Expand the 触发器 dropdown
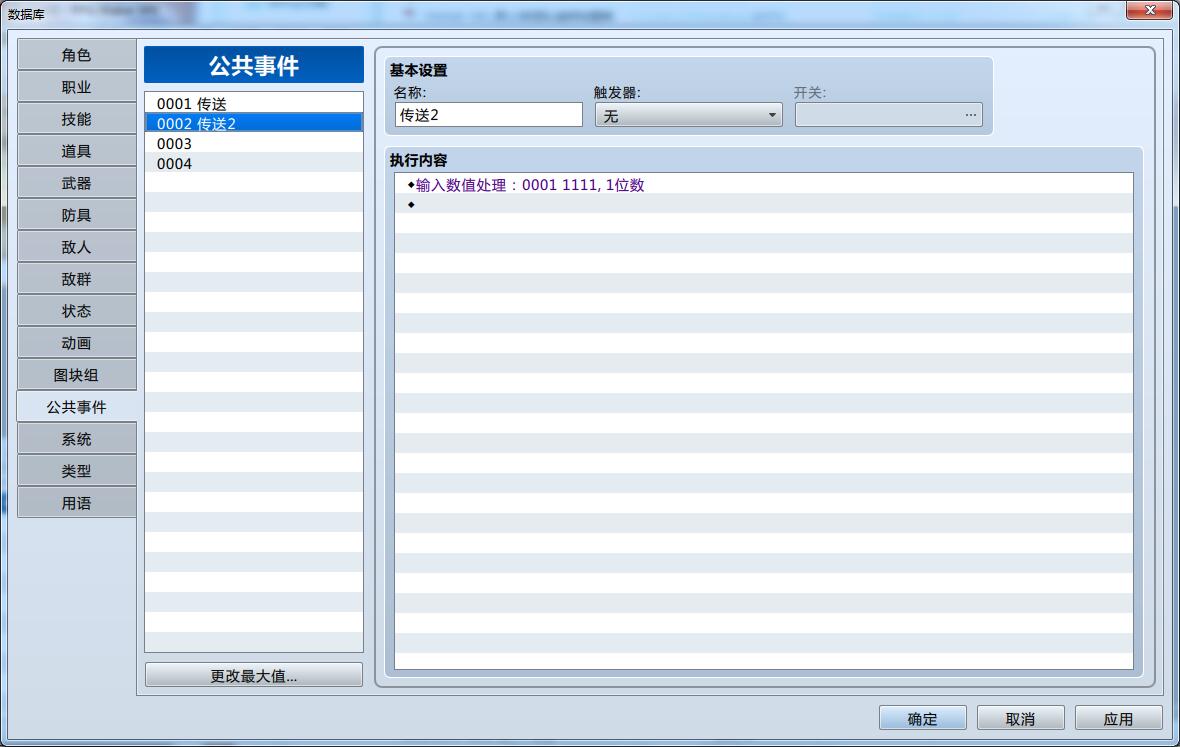The image size is (1180, 747). pos(689,115)
